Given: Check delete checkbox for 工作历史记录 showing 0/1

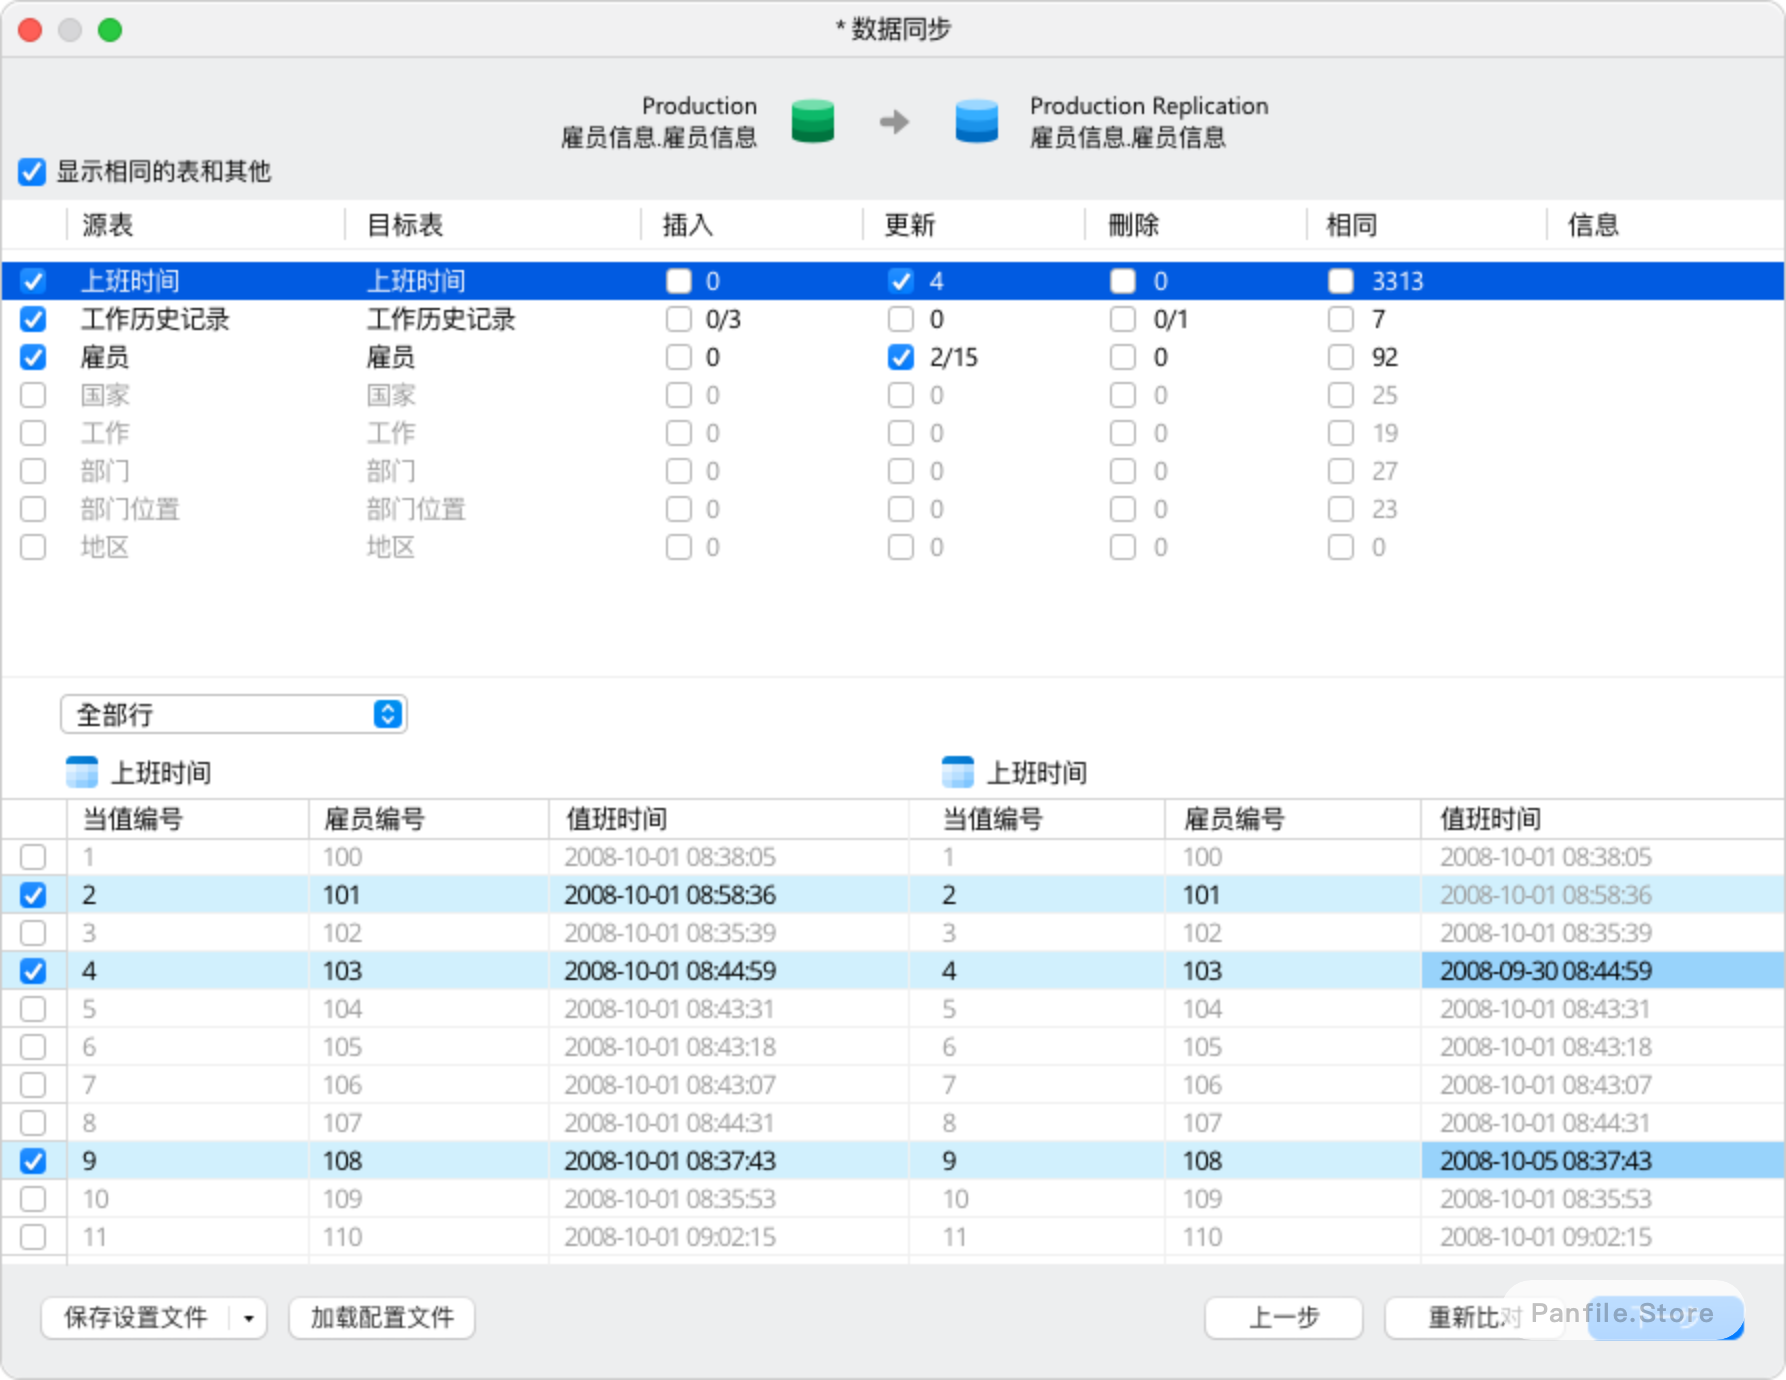Looking at the screenshot, I should (x=1123, y=319).
